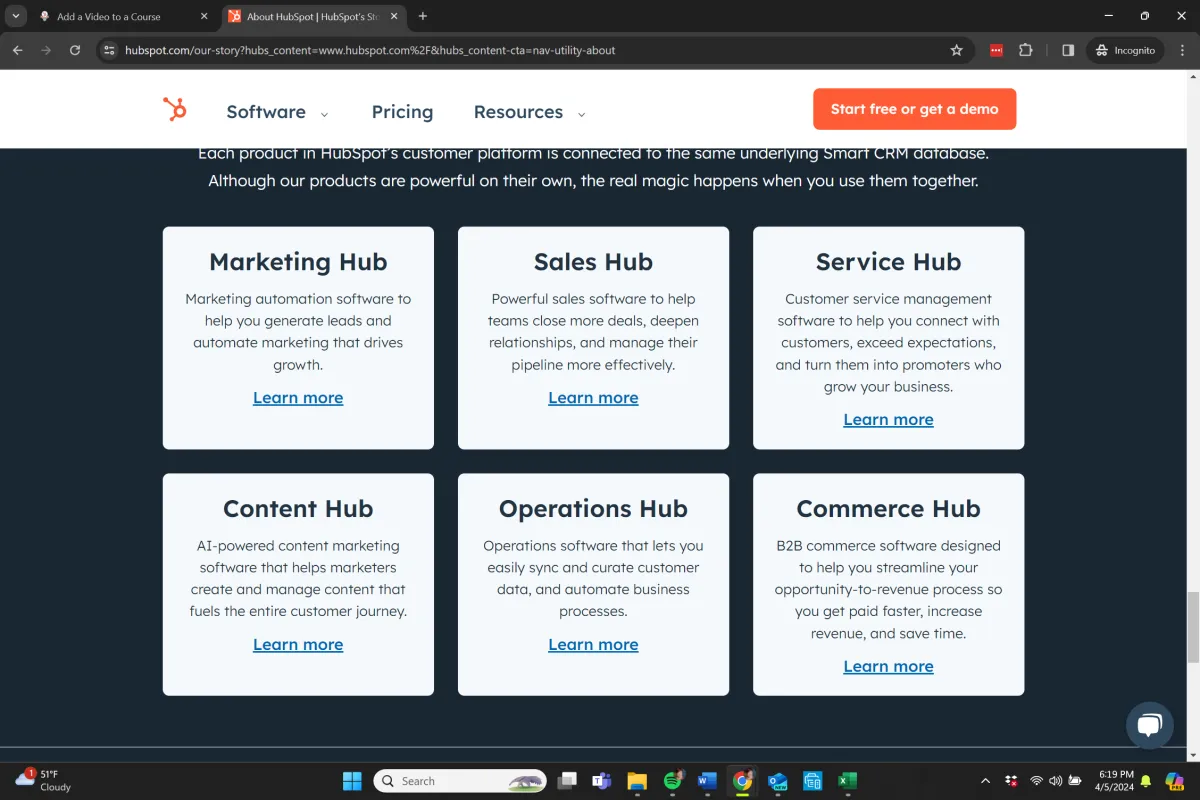The image size is (1200, 800).
Task: Click the Content Hub heading
Action: coord(298,509)
